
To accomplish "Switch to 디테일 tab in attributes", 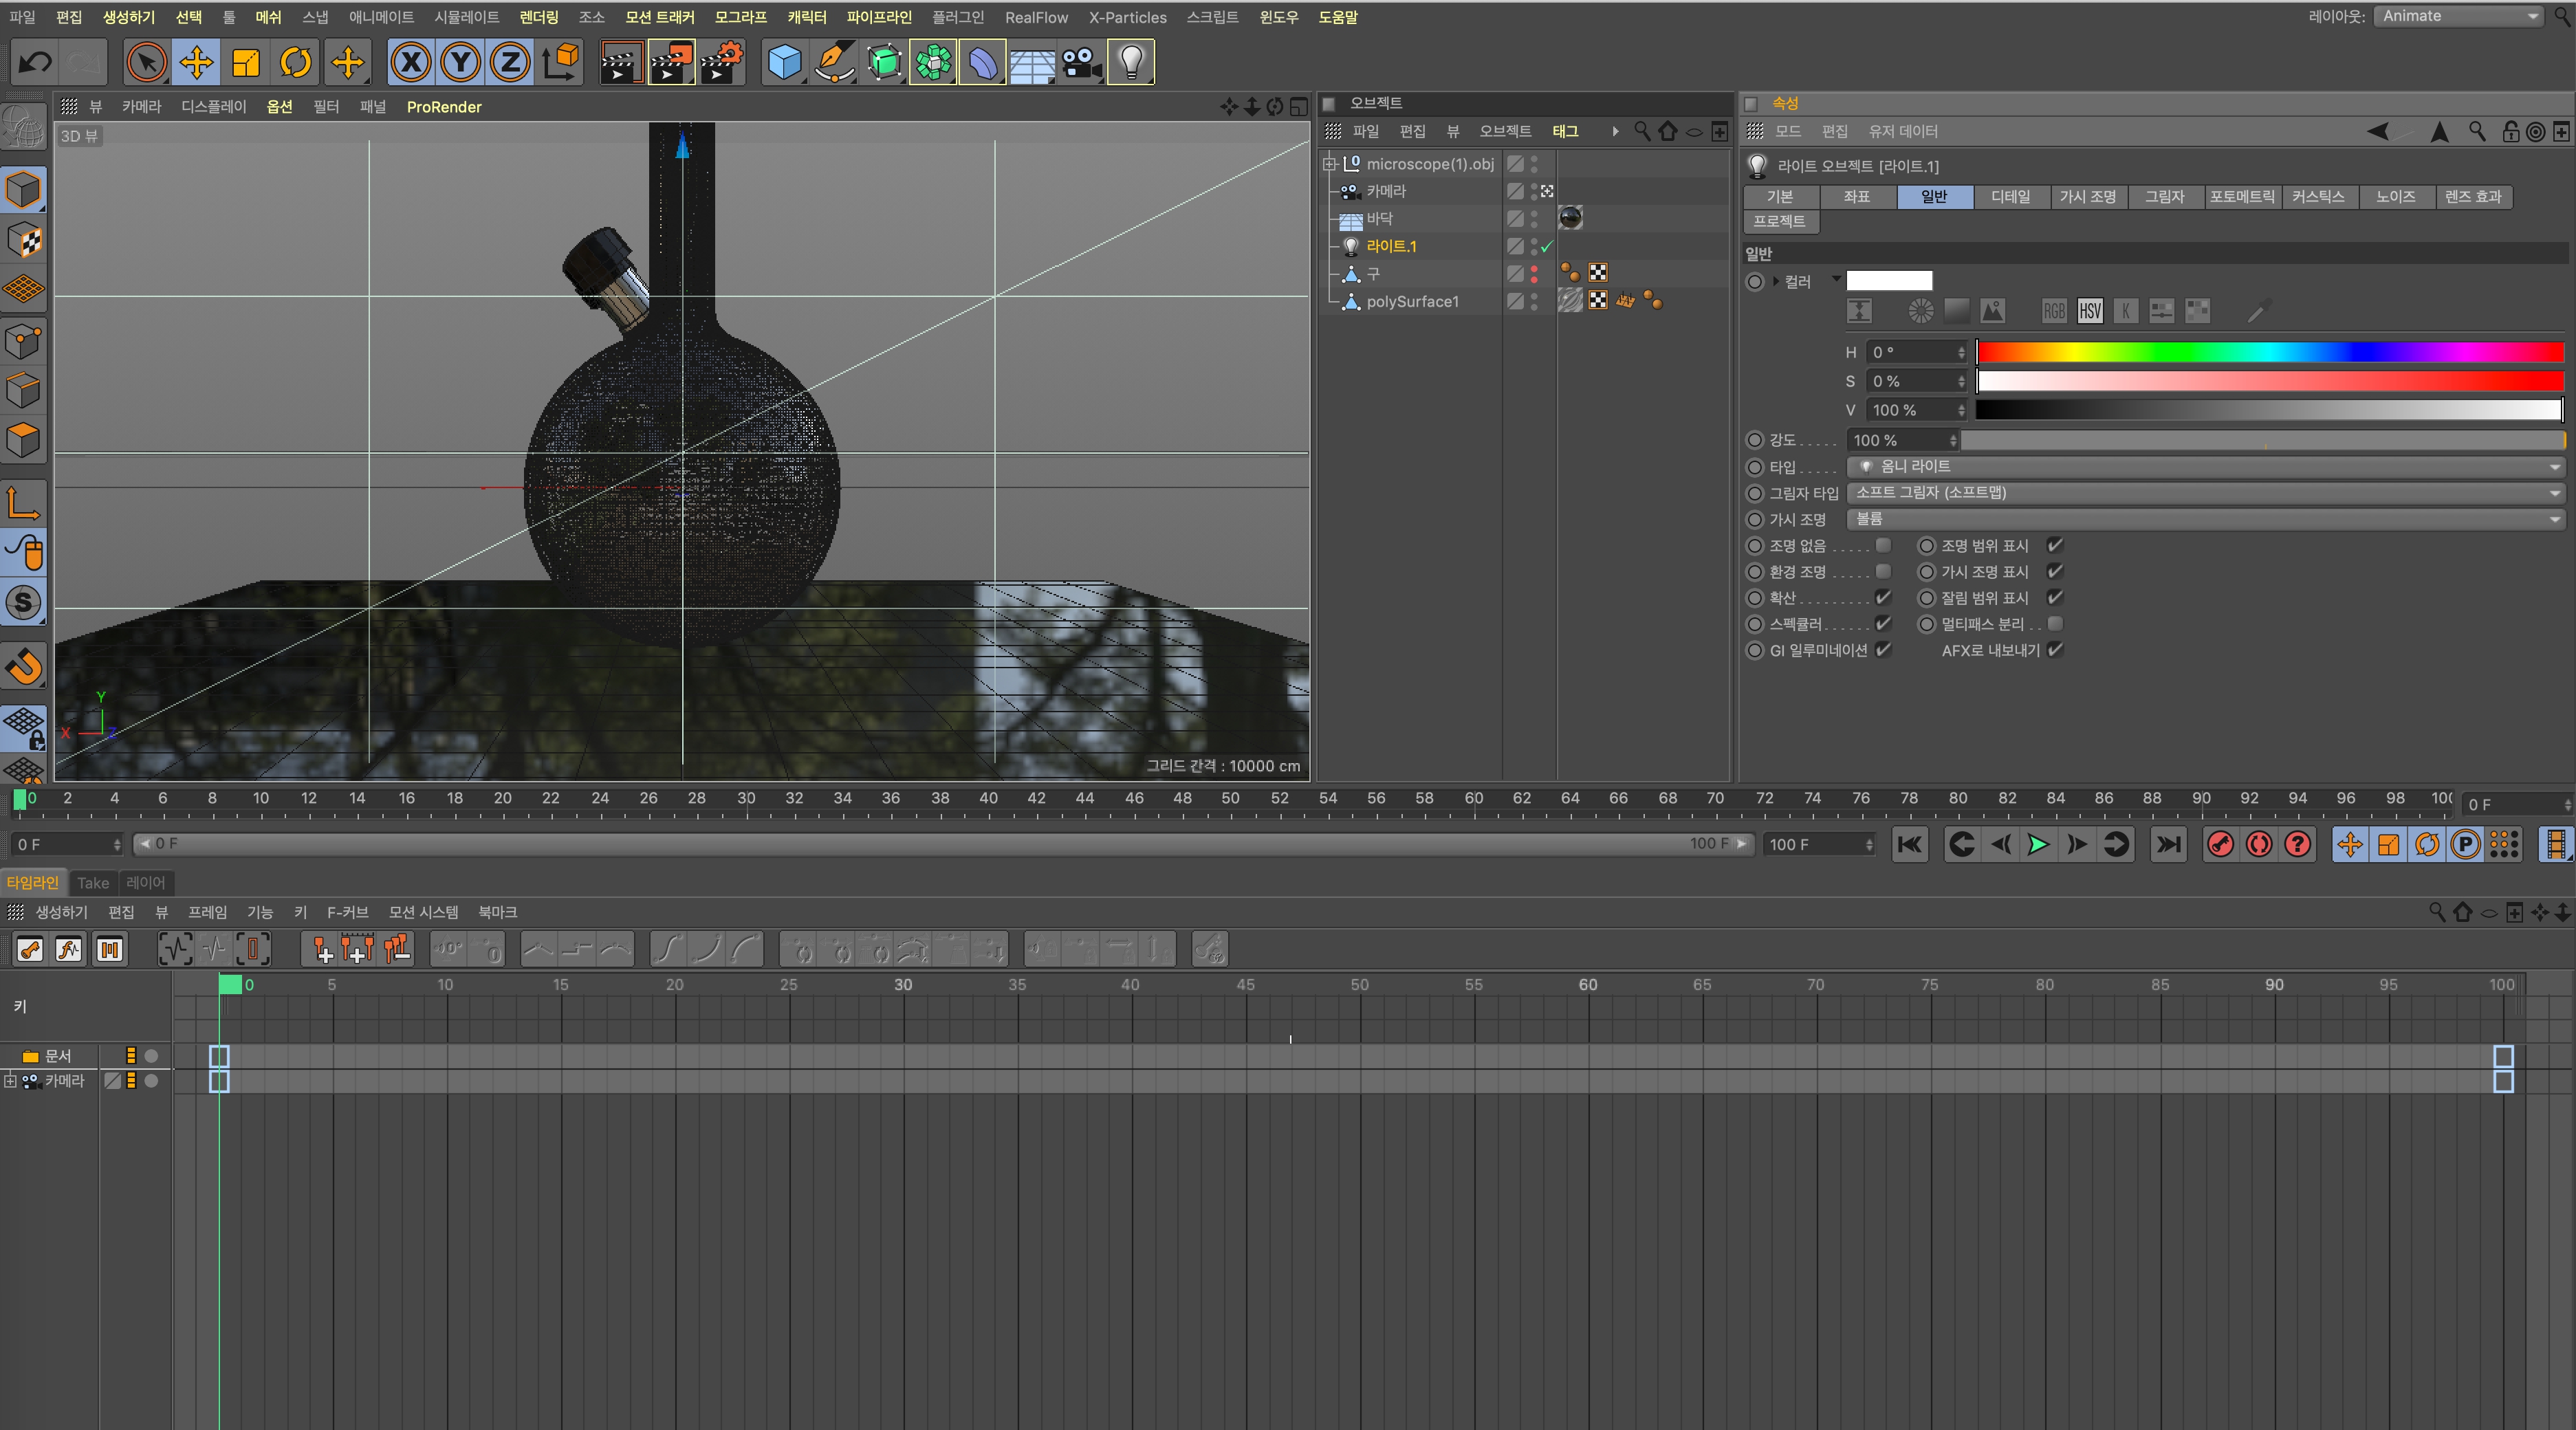I will pyautogui.click(x=2010, y=197).
